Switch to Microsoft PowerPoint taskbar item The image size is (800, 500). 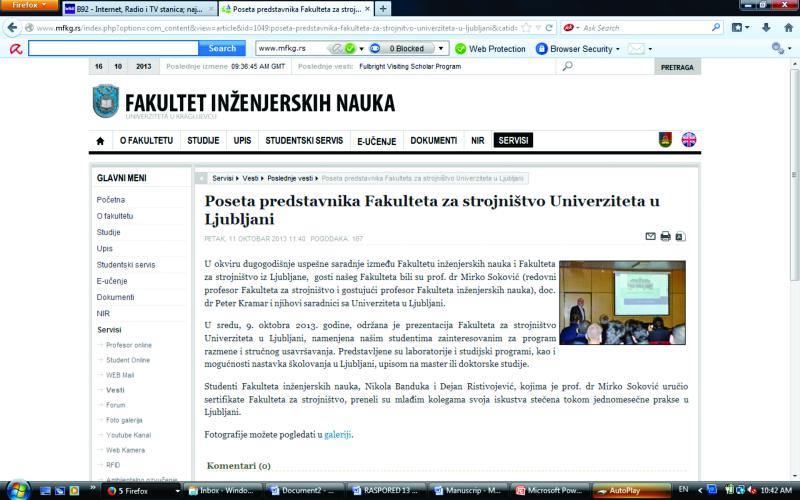click(548, 491)
